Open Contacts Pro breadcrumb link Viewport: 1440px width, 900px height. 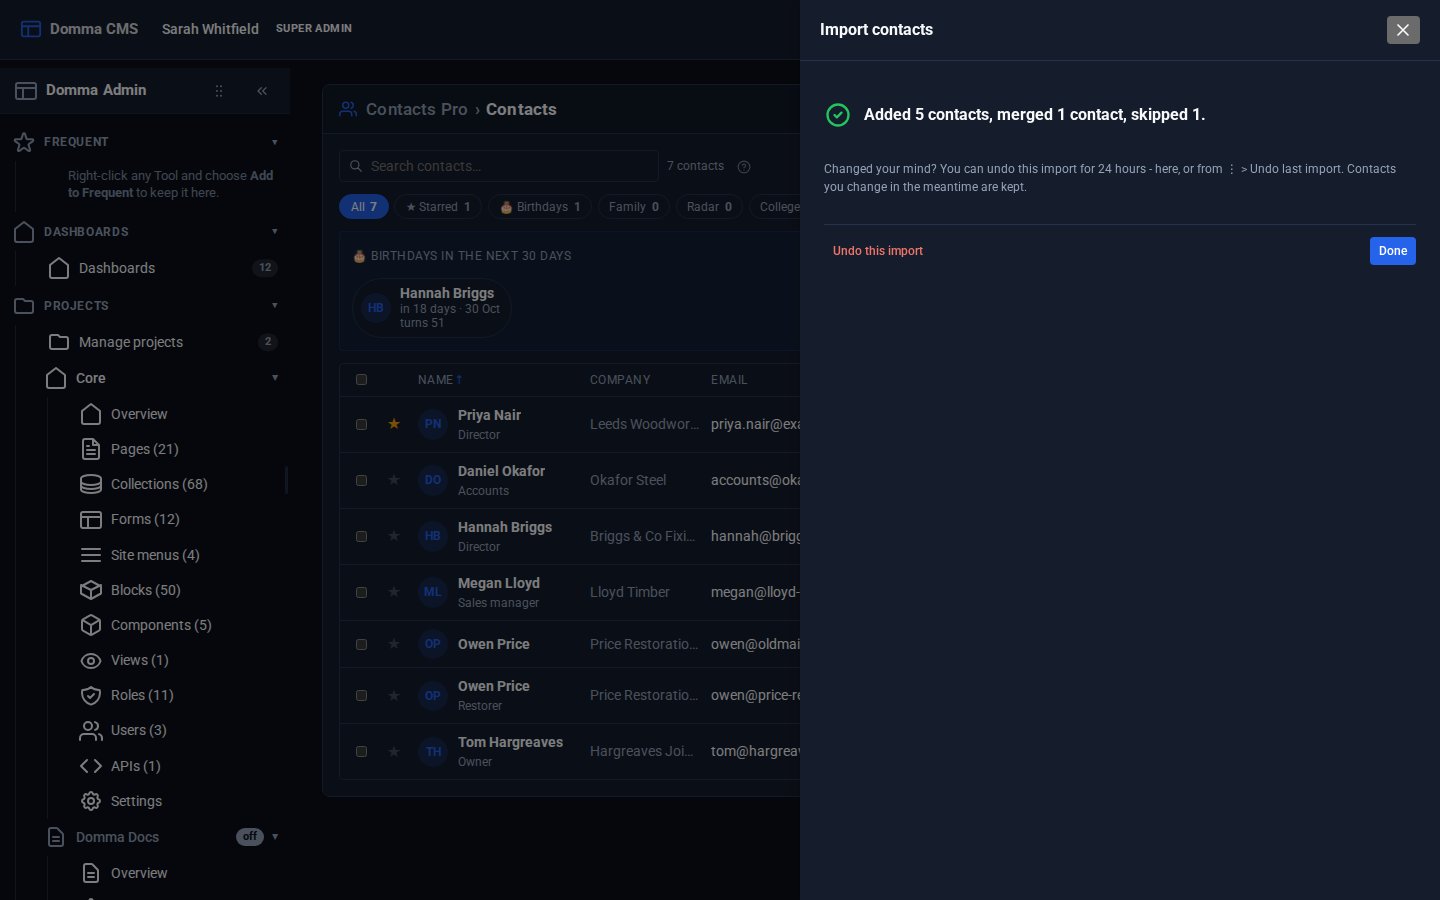pyautogui.click(x=416, y=110)
